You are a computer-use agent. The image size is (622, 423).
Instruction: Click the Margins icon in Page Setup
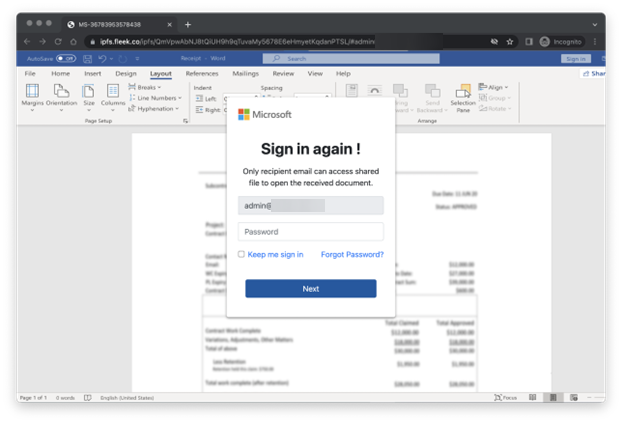tap(32, 92)
